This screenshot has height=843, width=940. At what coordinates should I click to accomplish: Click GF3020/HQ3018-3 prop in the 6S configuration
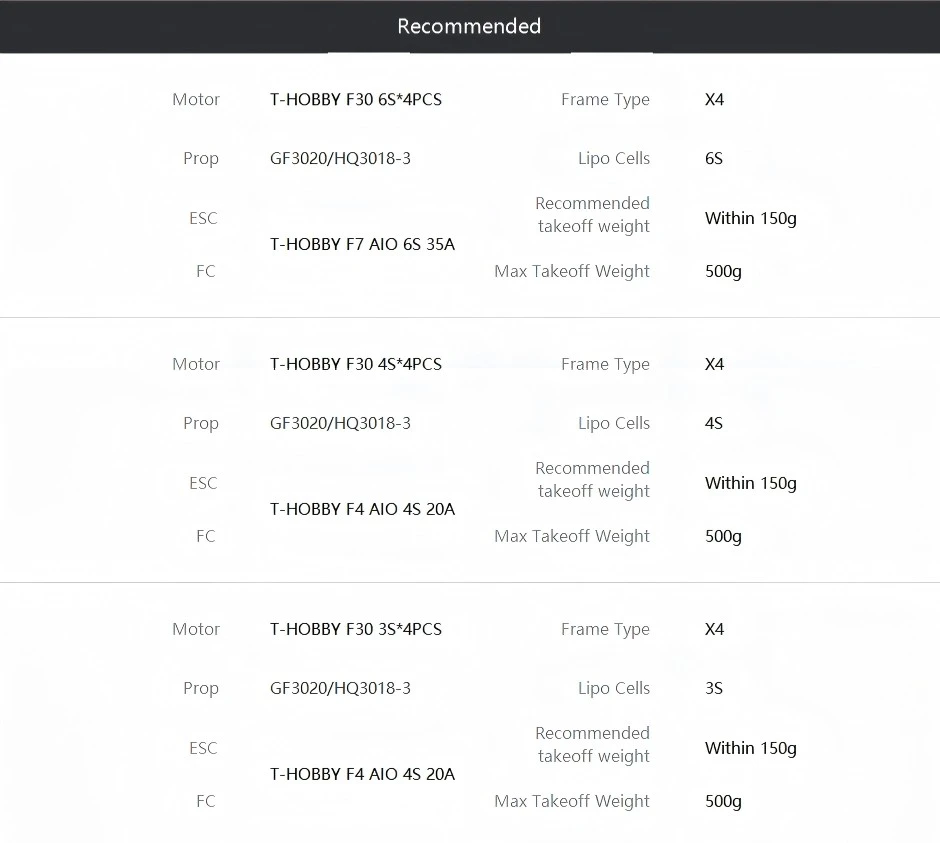[340, 159]
